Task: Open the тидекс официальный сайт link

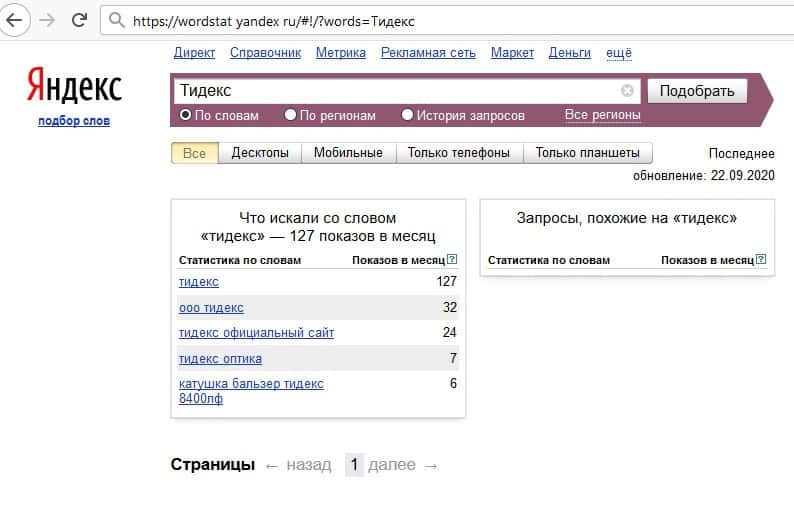Action: click(256, 333)
